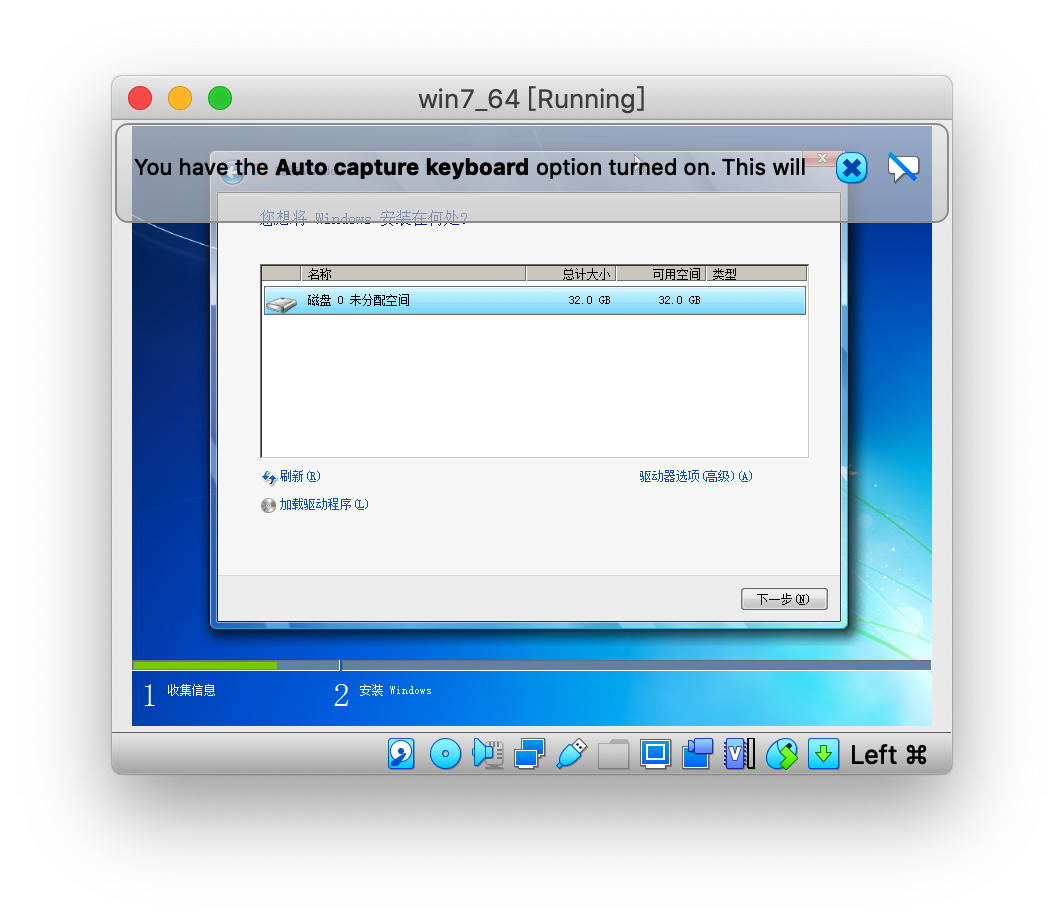Open the hard disk activity indicator
This screenshot has height=922, width=1064.
[401, 754]
